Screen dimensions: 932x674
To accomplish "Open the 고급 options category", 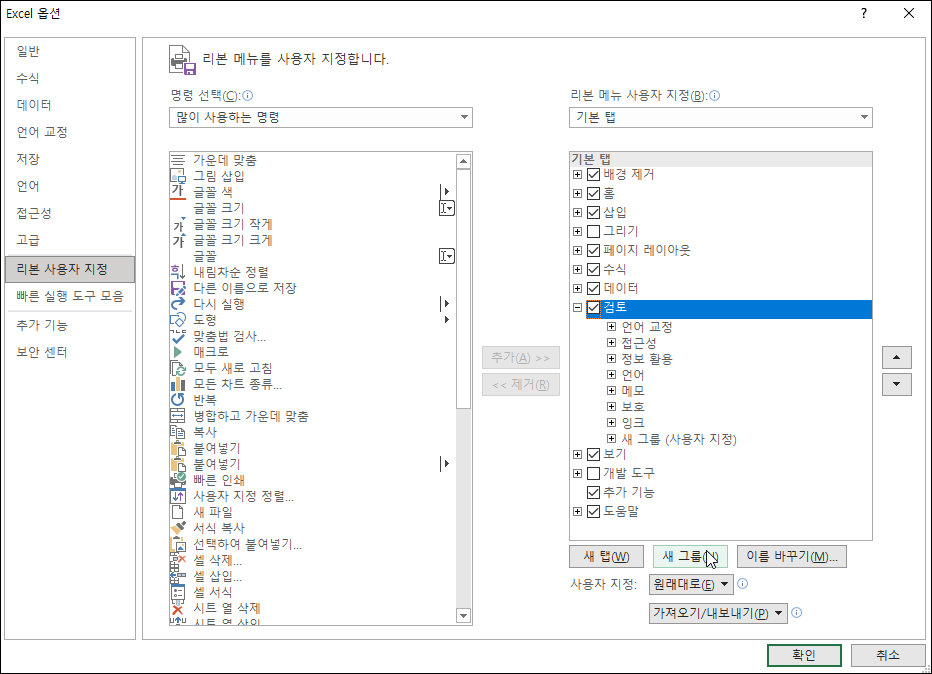I will click(x=70, y=240).
